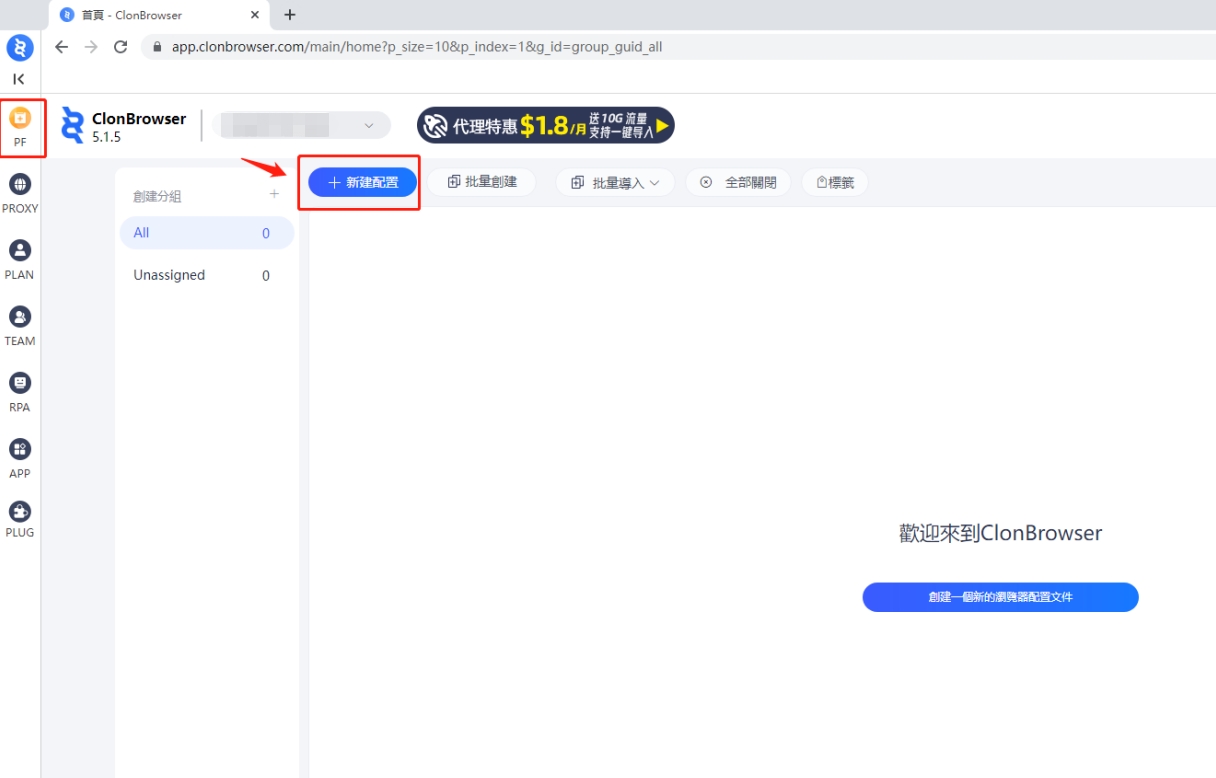1216x778 pixels.
Task: Select the Unassigned group
Action: [206, 275]
